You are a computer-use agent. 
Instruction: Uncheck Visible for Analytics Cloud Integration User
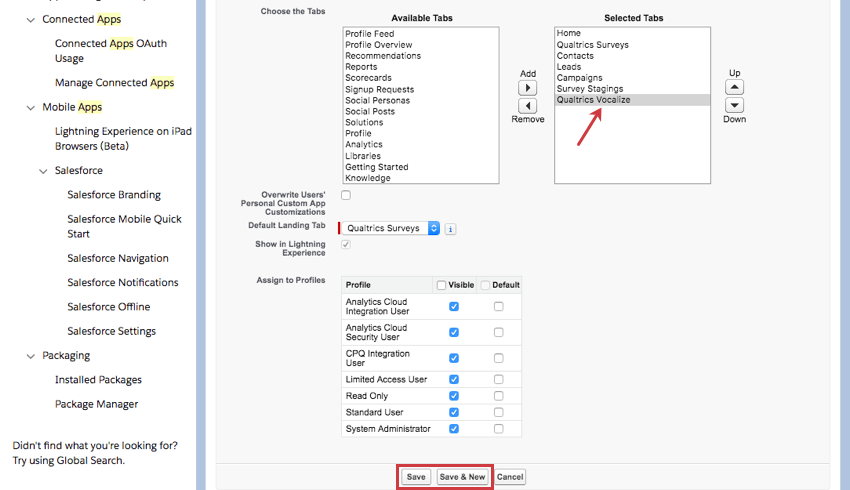[454, 306]
